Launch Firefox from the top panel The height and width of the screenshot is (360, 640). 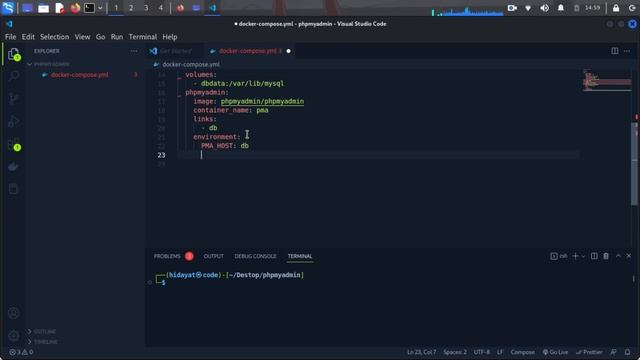[75, 8]
